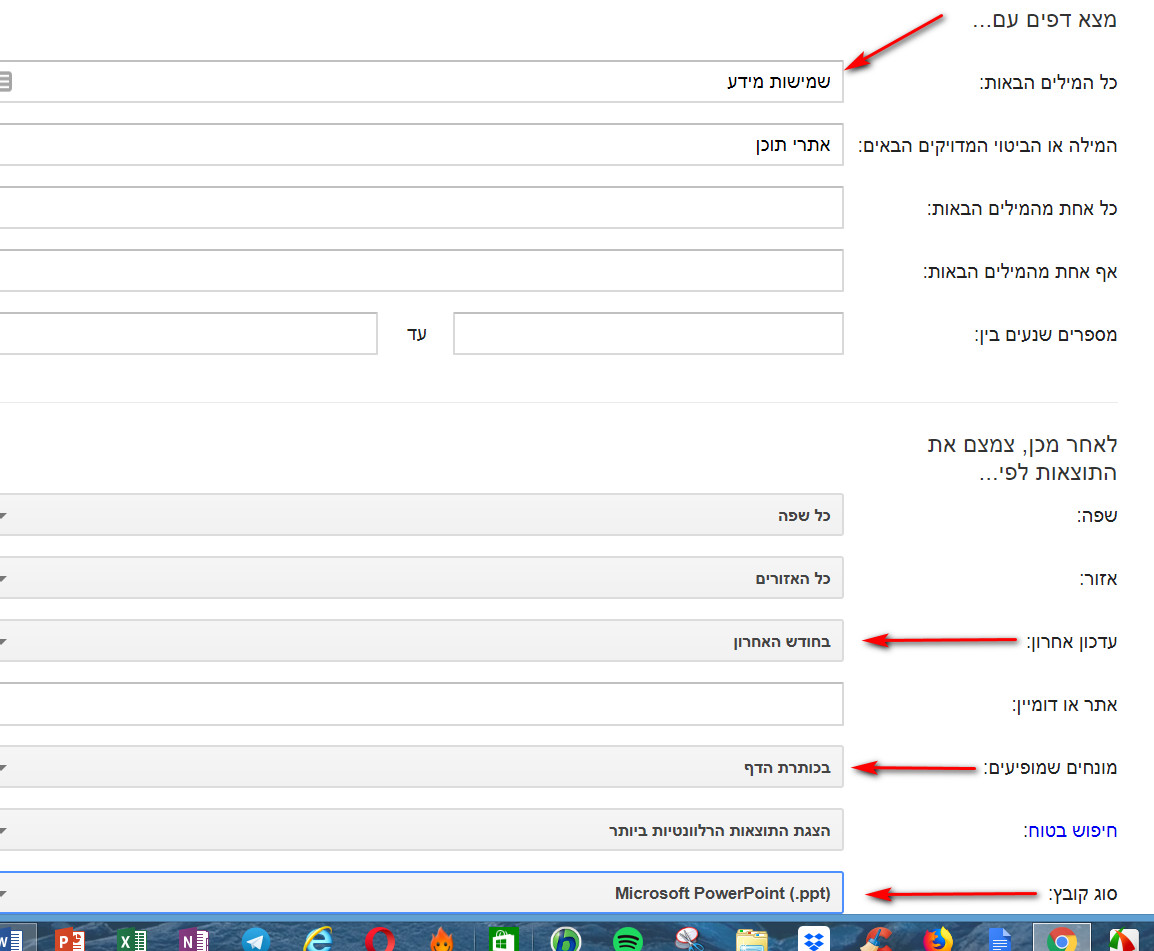This screenshot has width=1154, height=951.
Task: Open the סוג קובץ file type dropdown
Action: (420, 893)
